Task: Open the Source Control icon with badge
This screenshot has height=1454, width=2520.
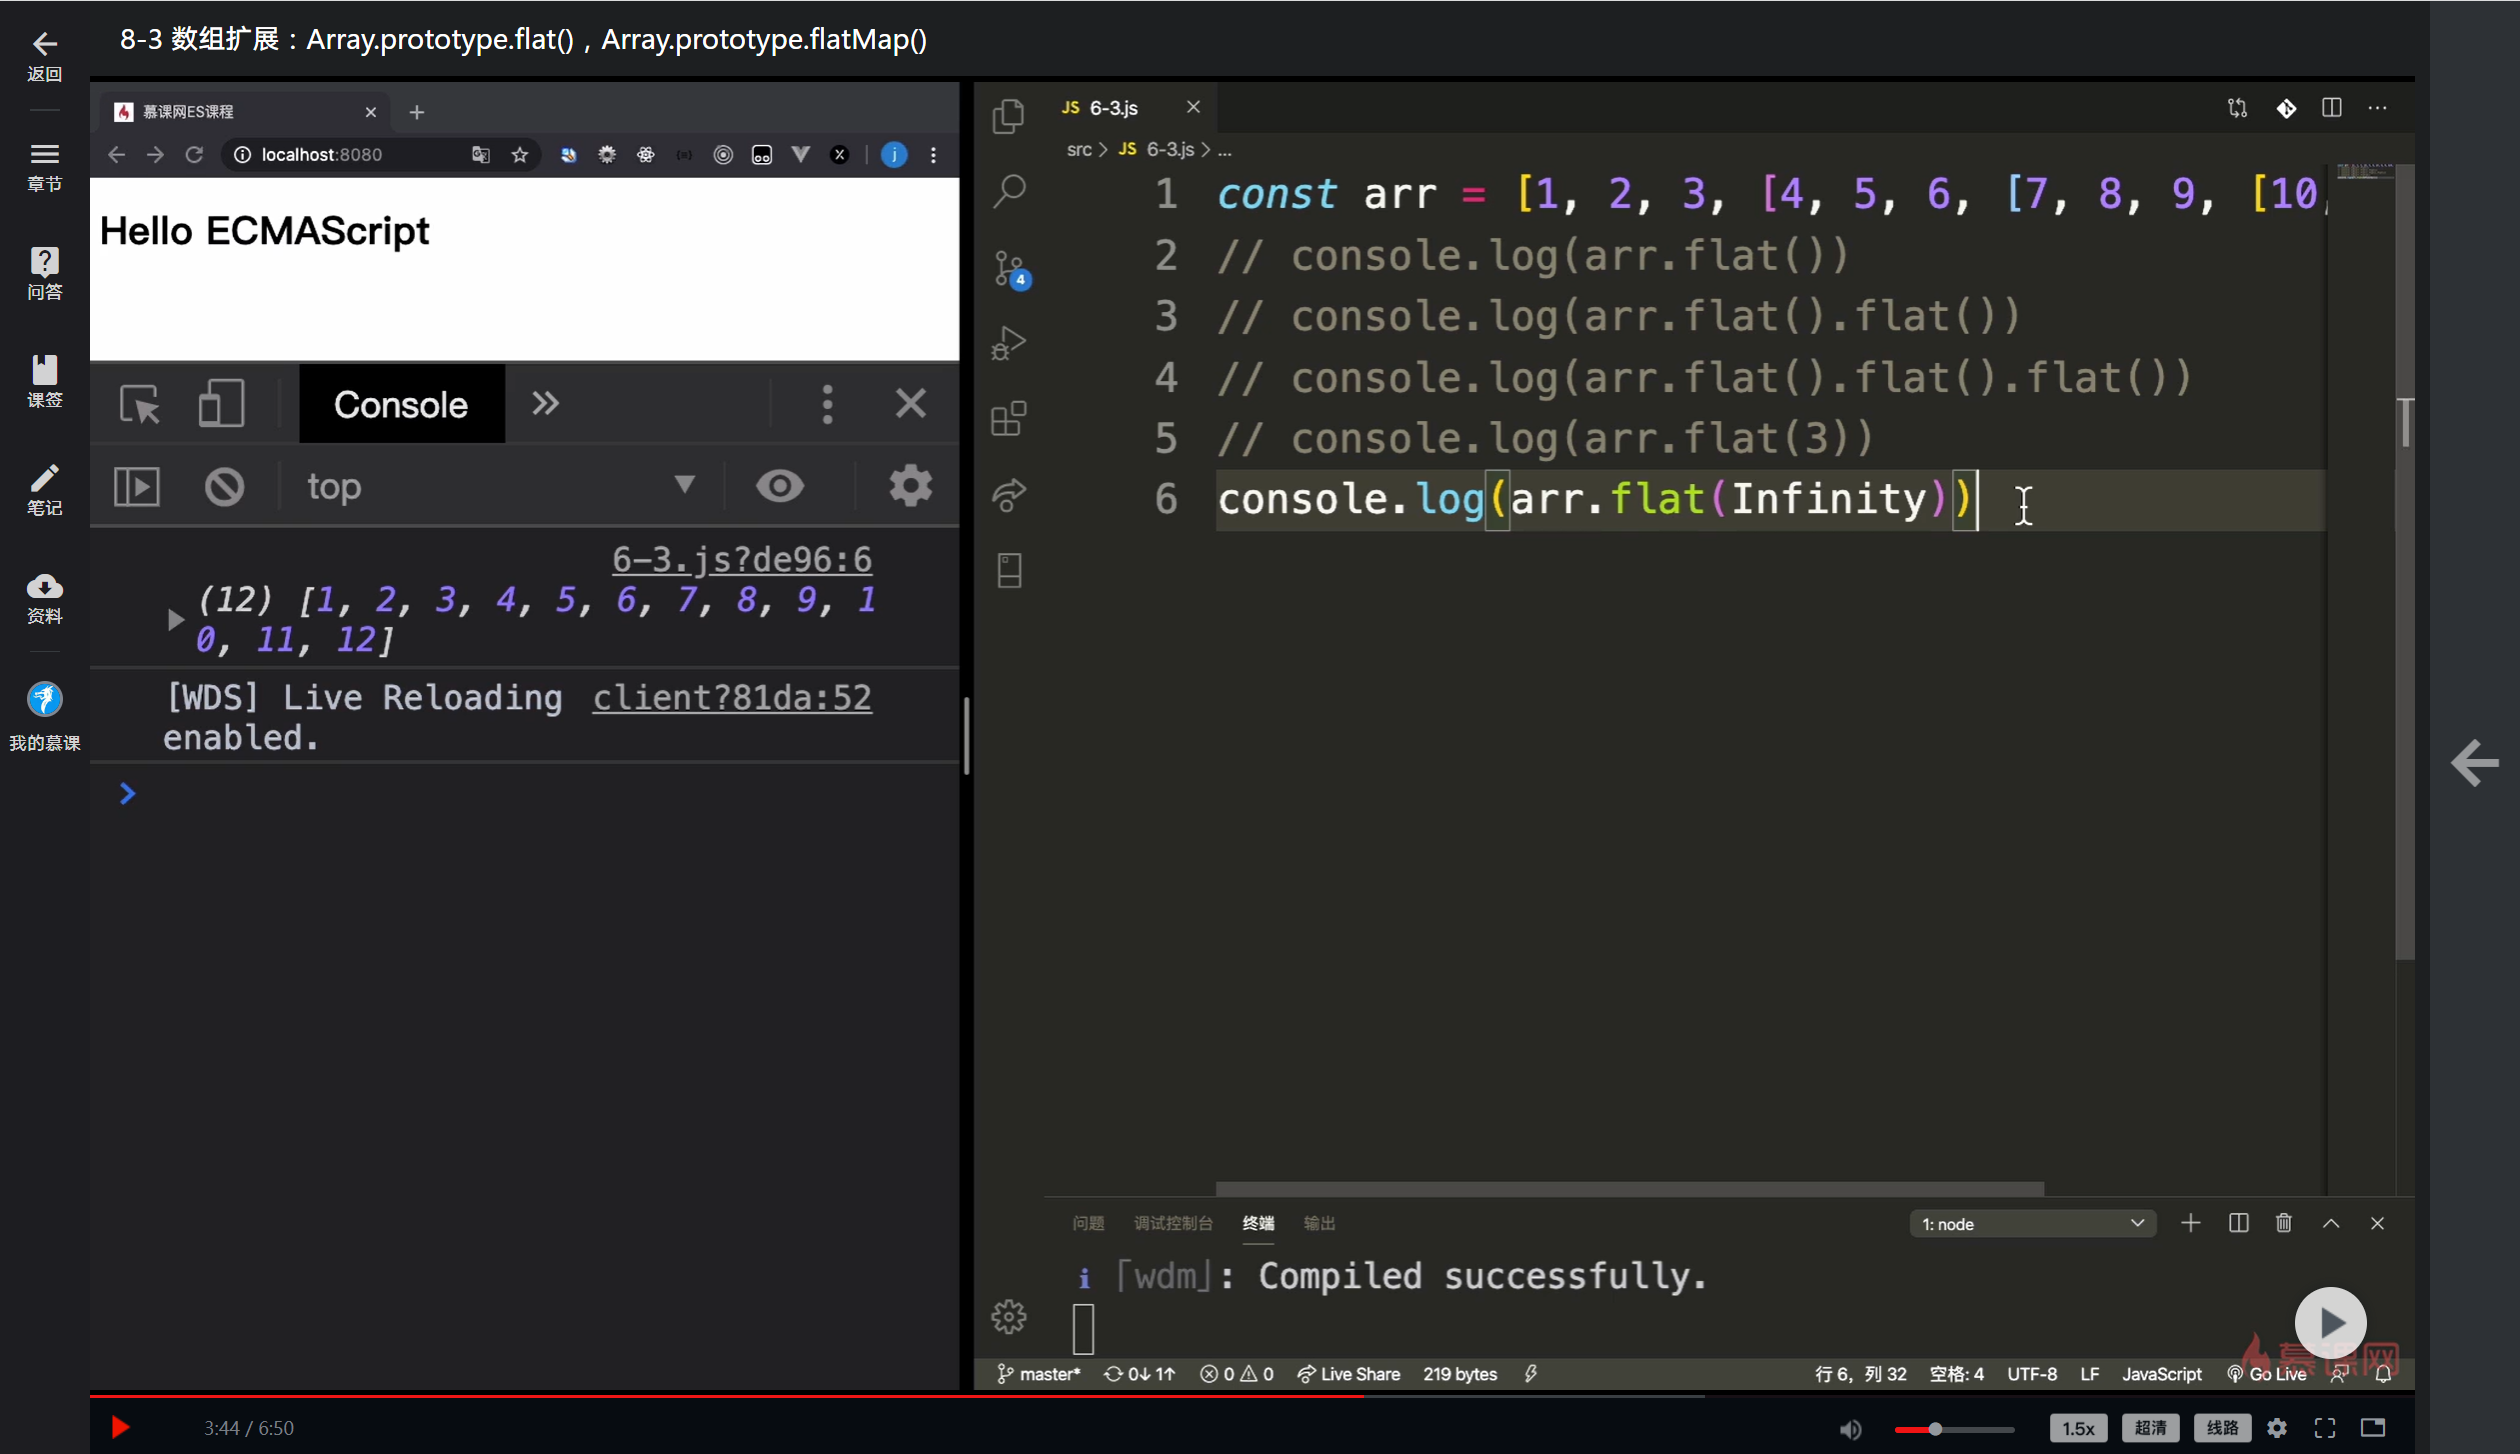Action: pyautogui.click(x=1010, y=269)
